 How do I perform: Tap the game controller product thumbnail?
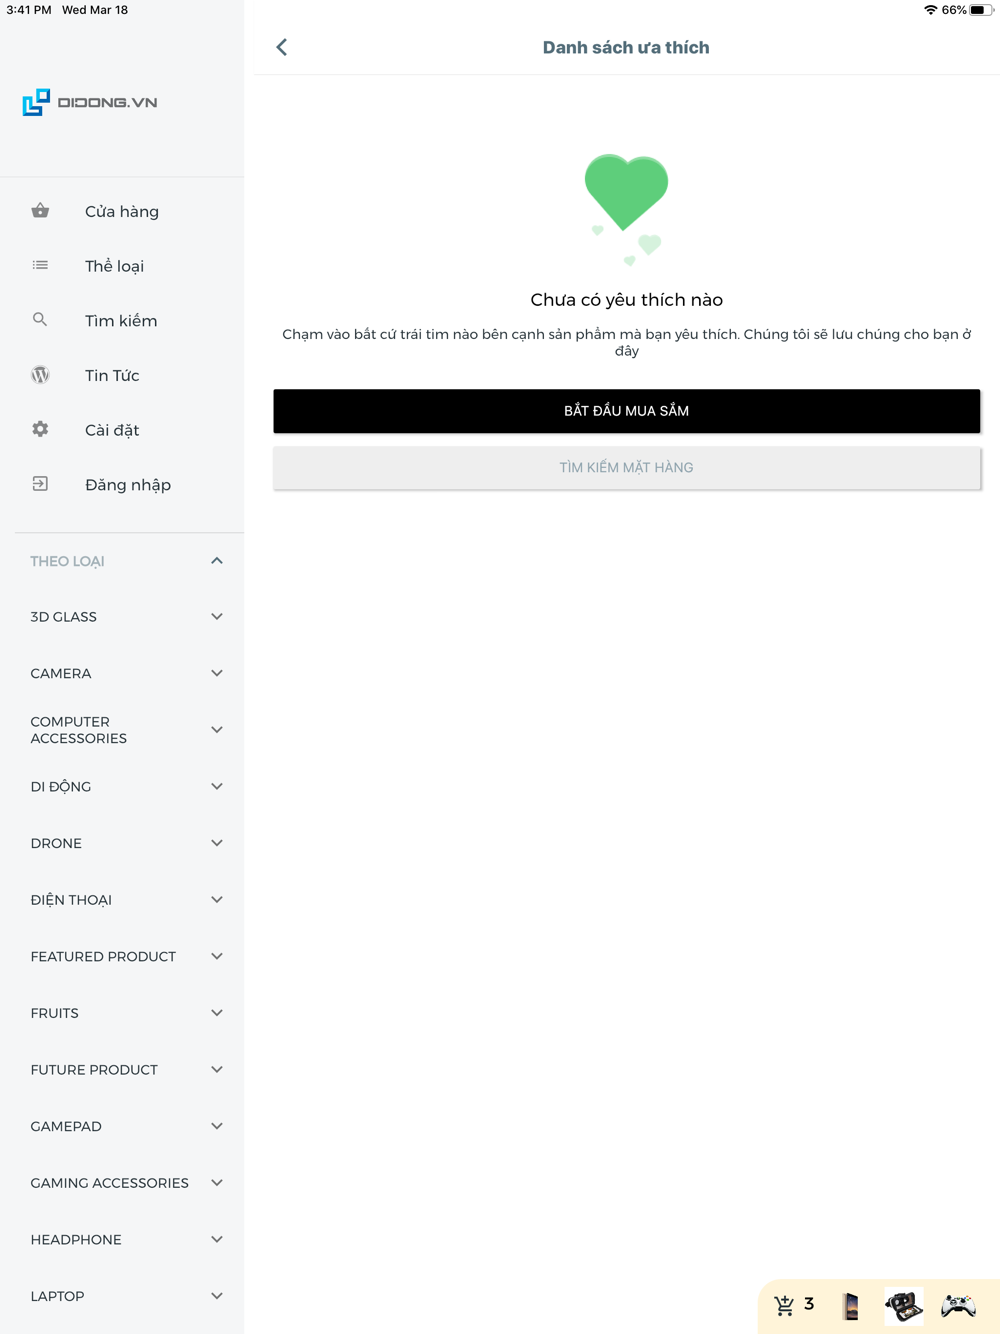pyautogui.click(x=958, y=1306)
